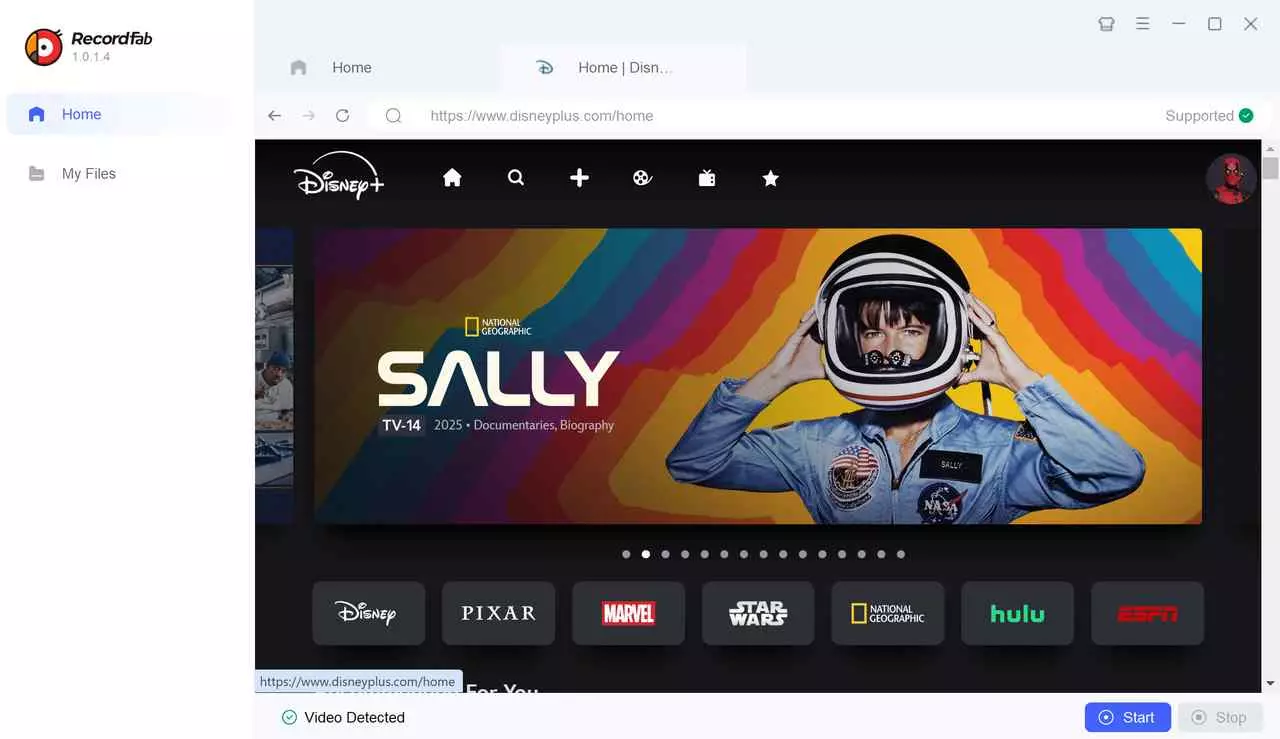Select the last carousel dot
Screen dimensions: 1280x739
click(x=901, y=554)
